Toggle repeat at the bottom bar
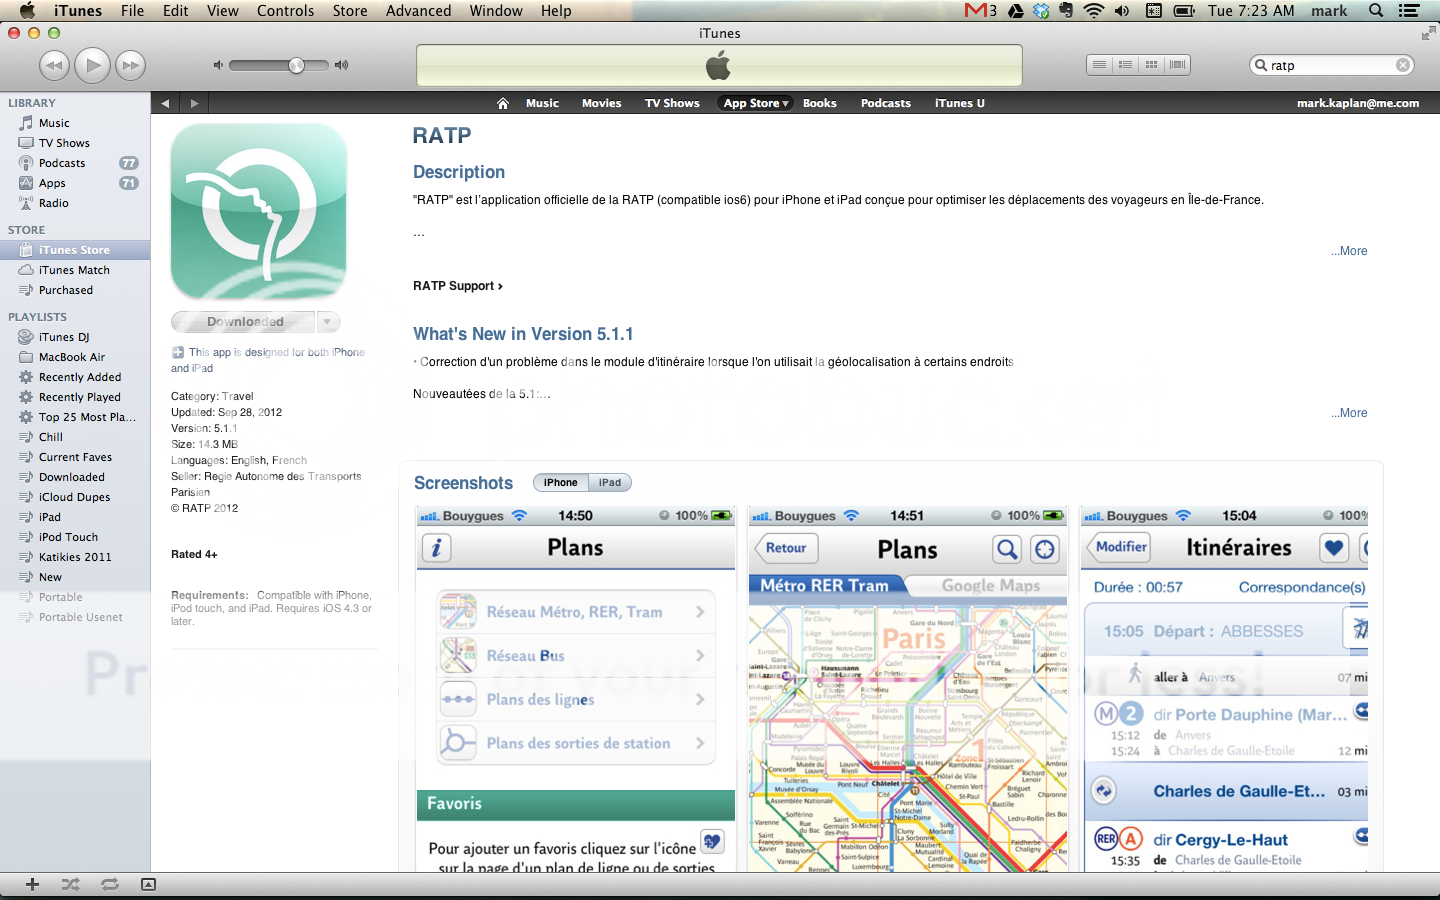 pyautogui.click(x=110, y=884)
